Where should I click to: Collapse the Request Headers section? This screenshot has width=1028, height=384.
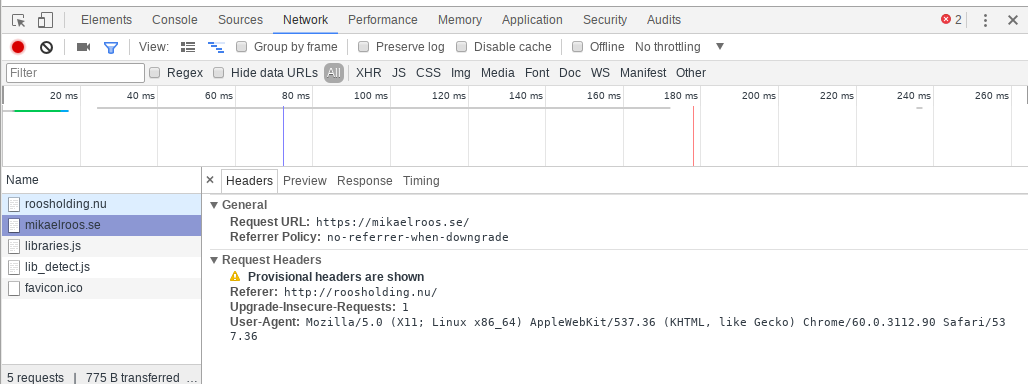(214, 260)
